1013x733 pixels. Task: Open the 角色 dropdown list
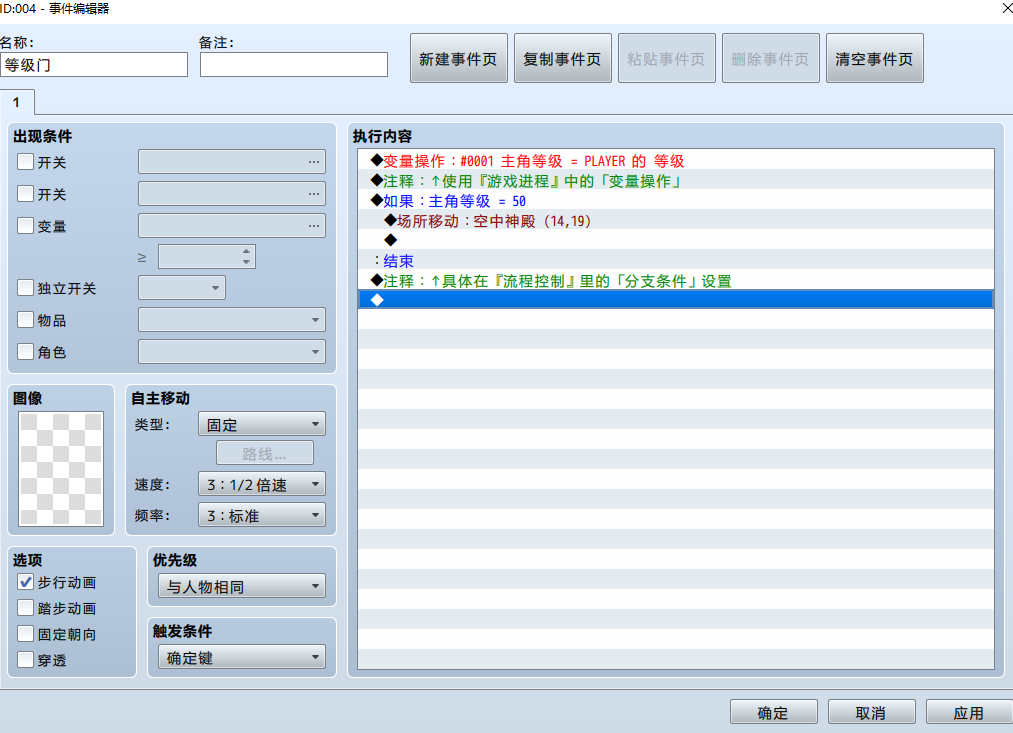pyautogui.click(x=232, y=352)
